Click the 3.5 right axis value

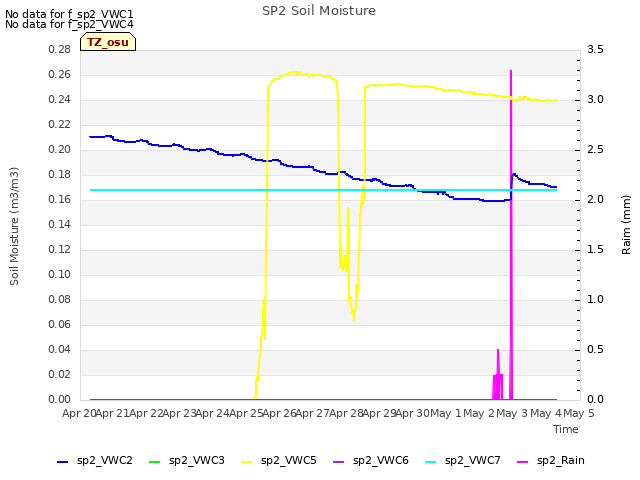(x=596, y=50)
